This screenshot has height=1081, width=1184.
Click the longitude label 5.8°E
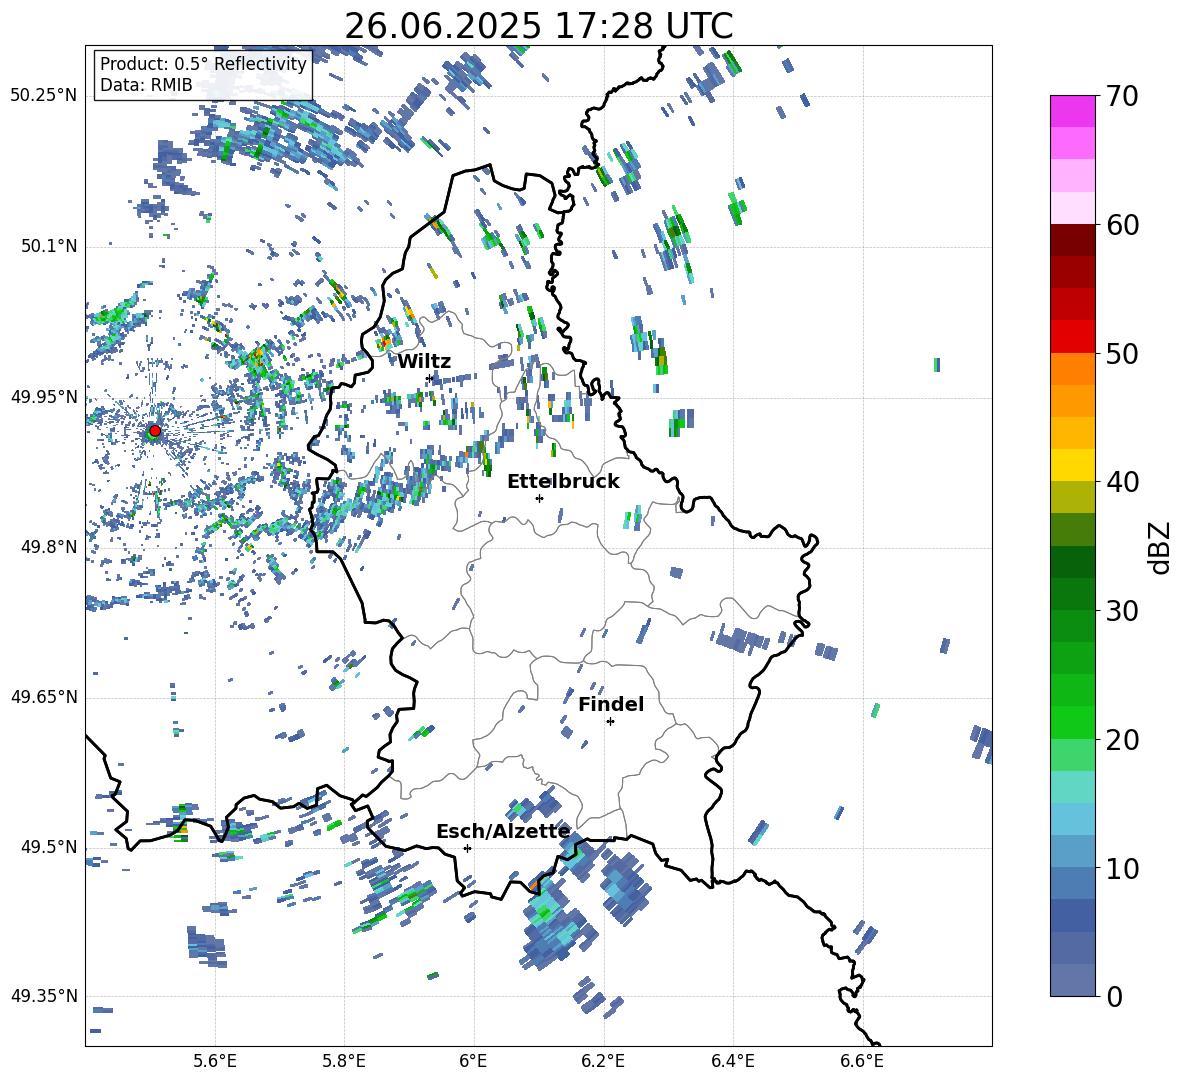pyautogui.click(x=344, y=1061)
